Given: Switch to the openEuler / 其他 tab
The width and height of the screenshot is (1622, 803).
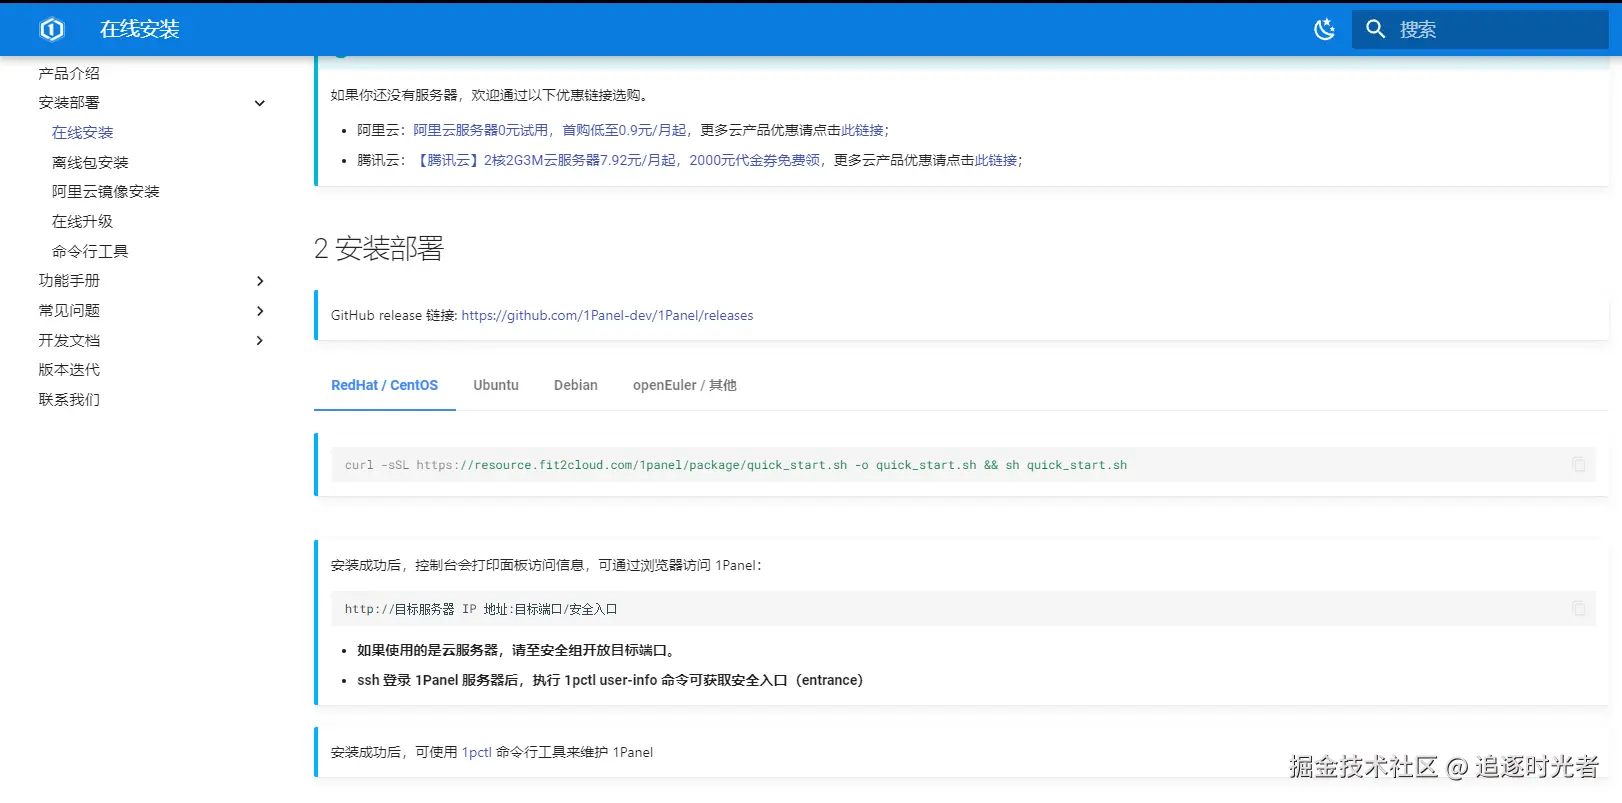Looking at the screenshot, I should pos(685,385).
